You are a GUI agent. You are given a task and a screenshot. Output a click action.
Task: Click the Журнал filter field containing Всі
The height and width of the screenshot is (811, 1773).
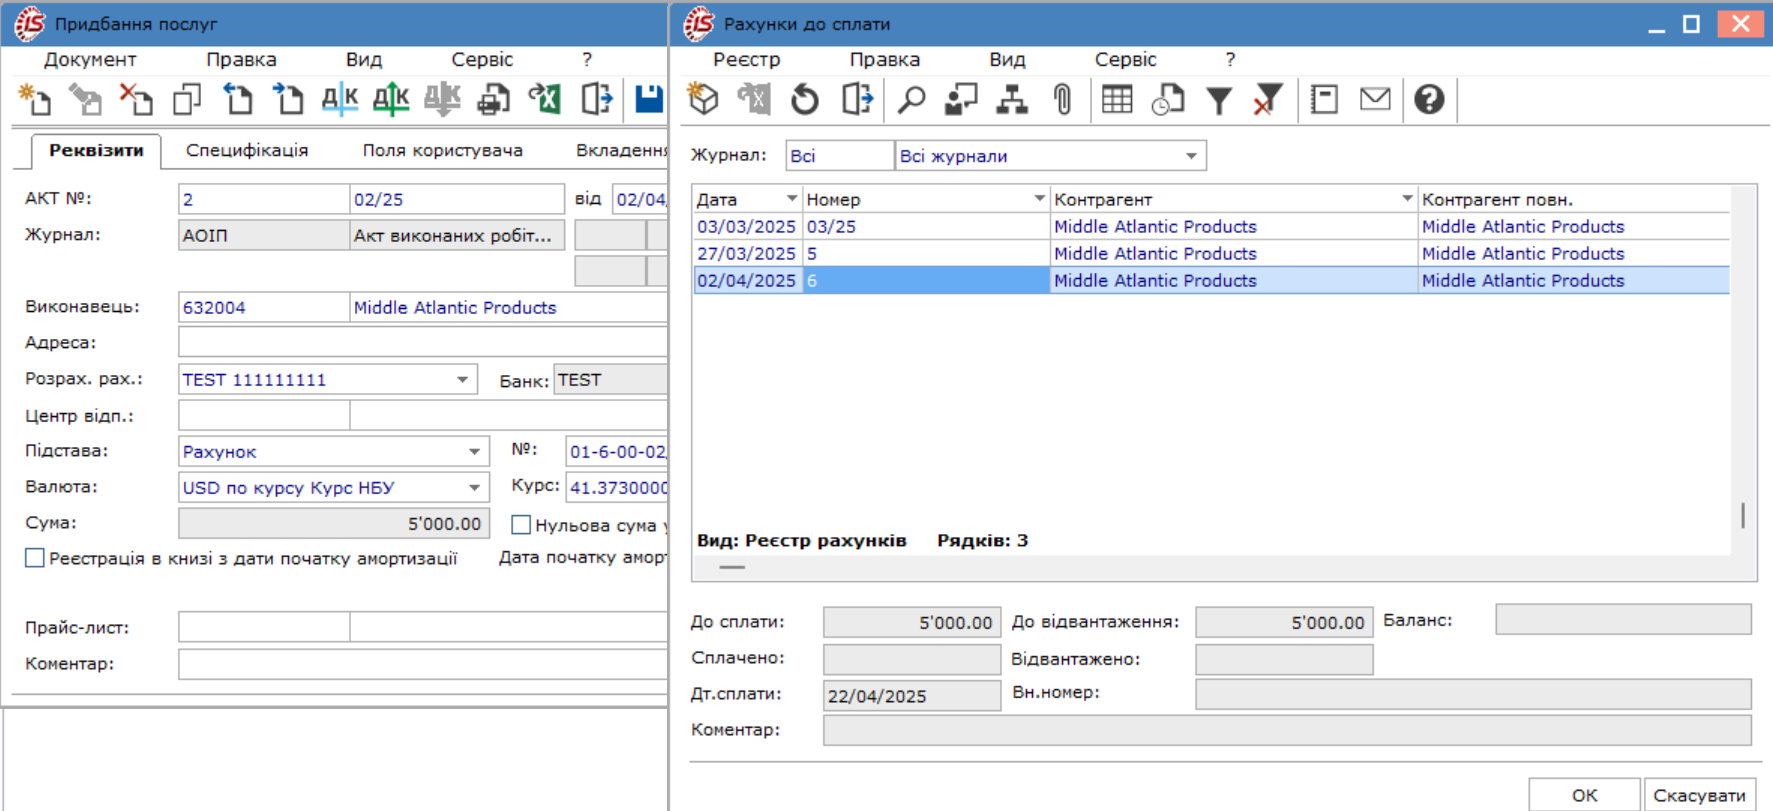pos(839,156)
